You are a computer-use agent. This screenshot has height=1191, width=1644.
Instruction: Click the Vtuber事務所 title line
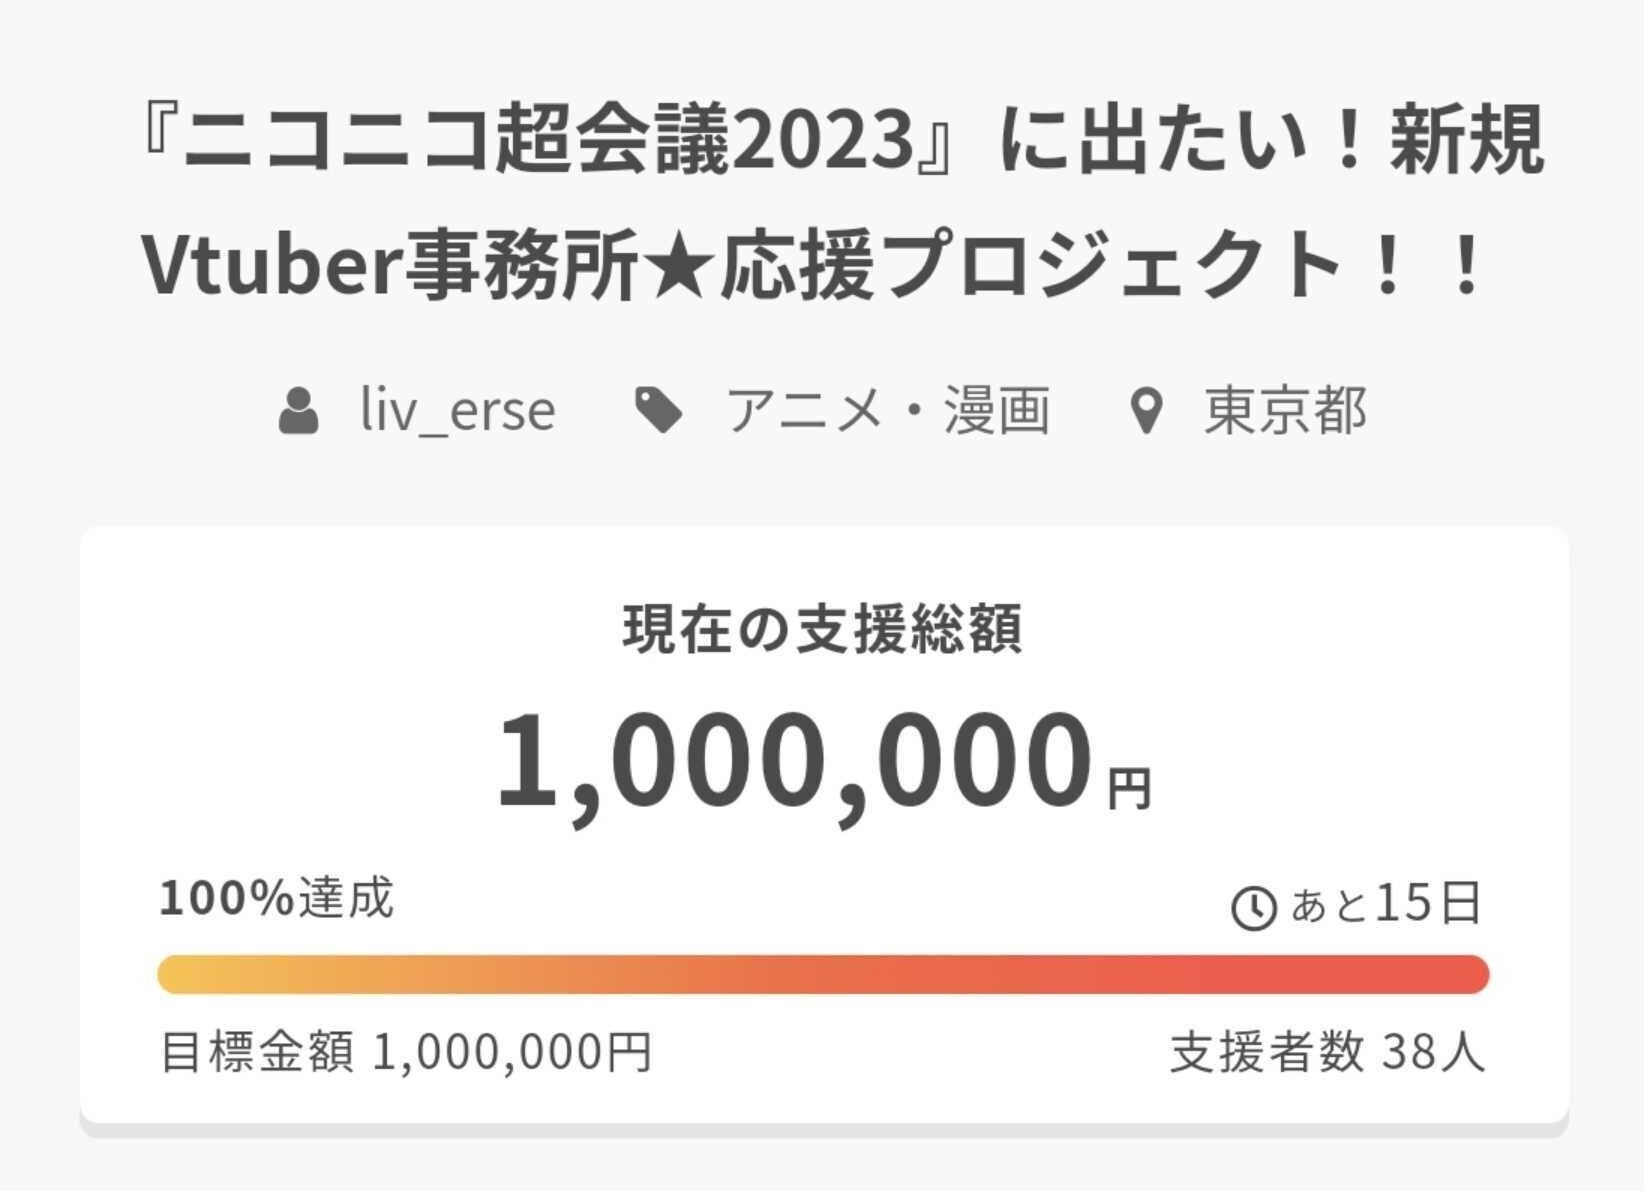click(390, 267)
